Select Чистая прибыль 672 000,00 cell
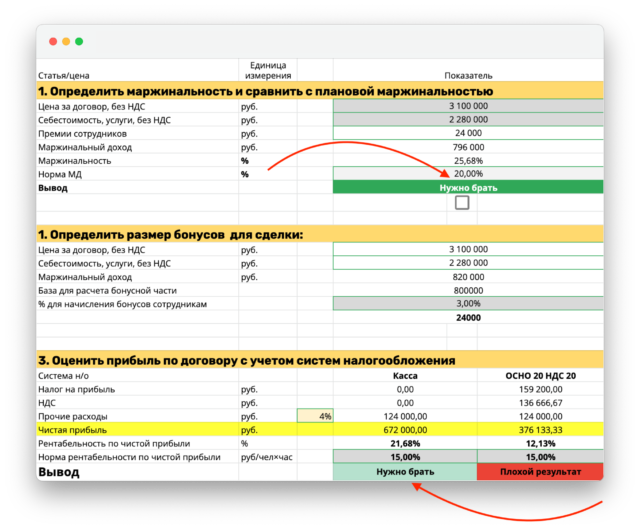The width and height of the screenshot is (640, 529). (x=405, y=430)
